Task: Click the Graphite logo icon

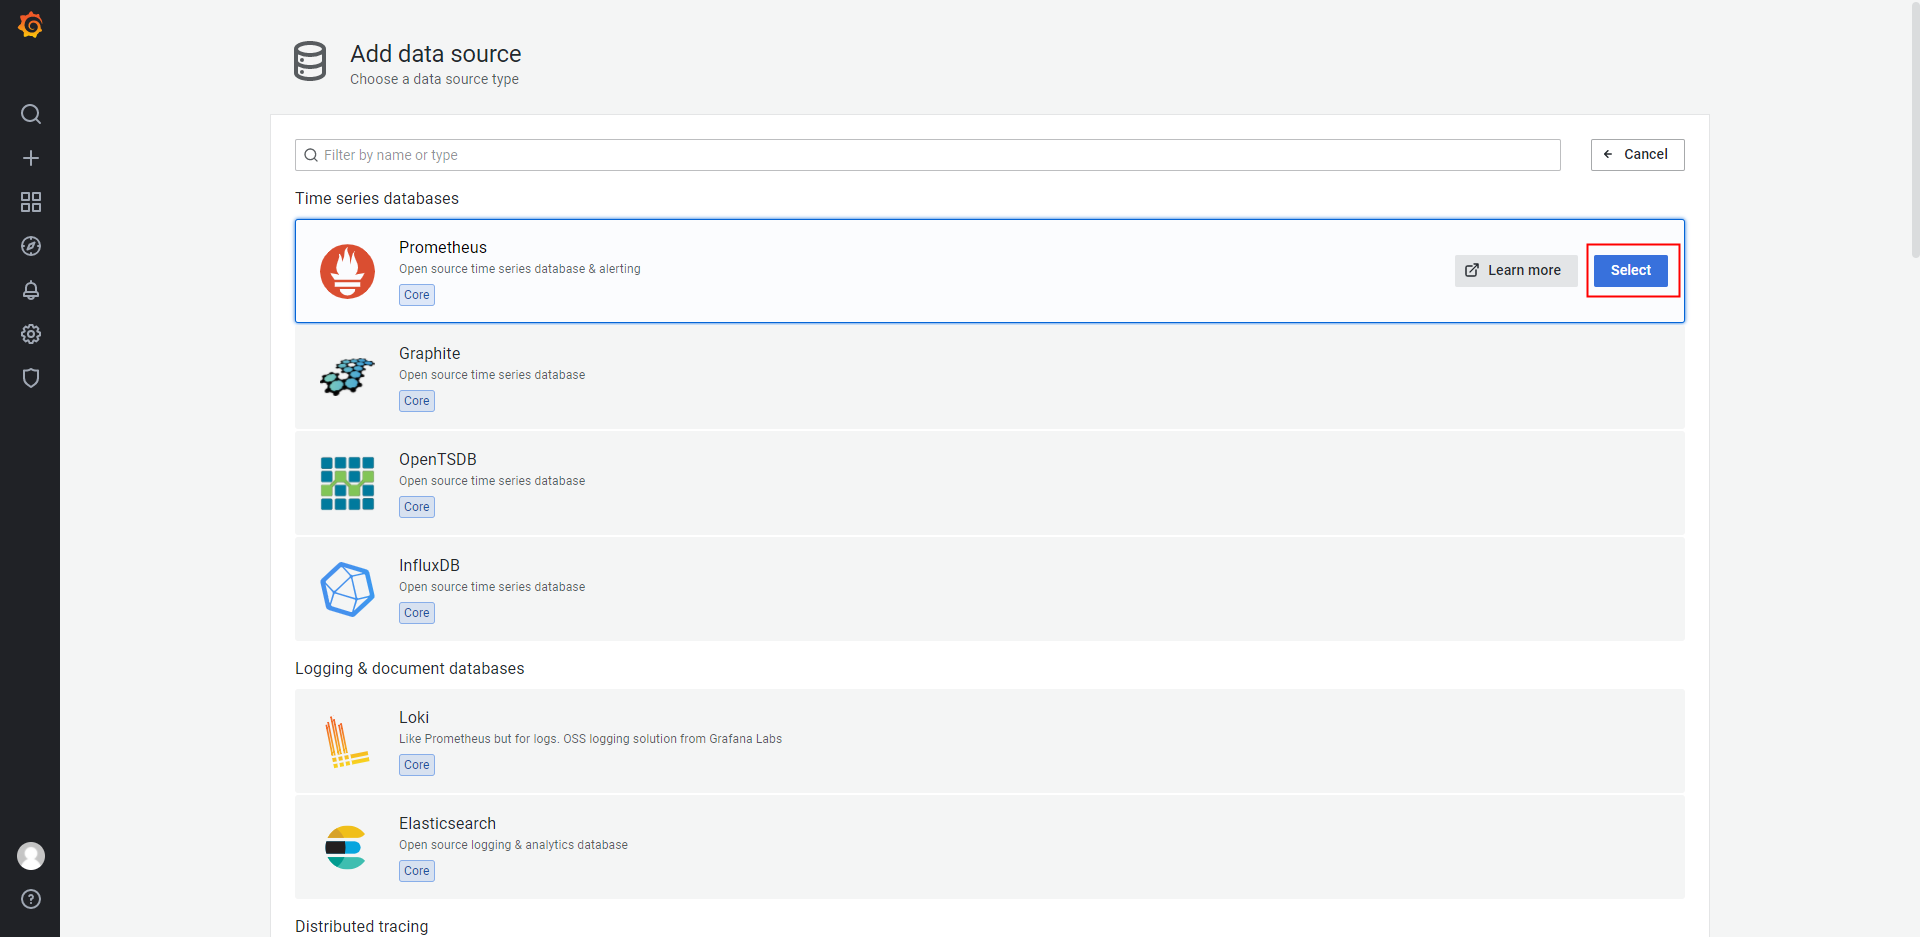Action: 347,377
